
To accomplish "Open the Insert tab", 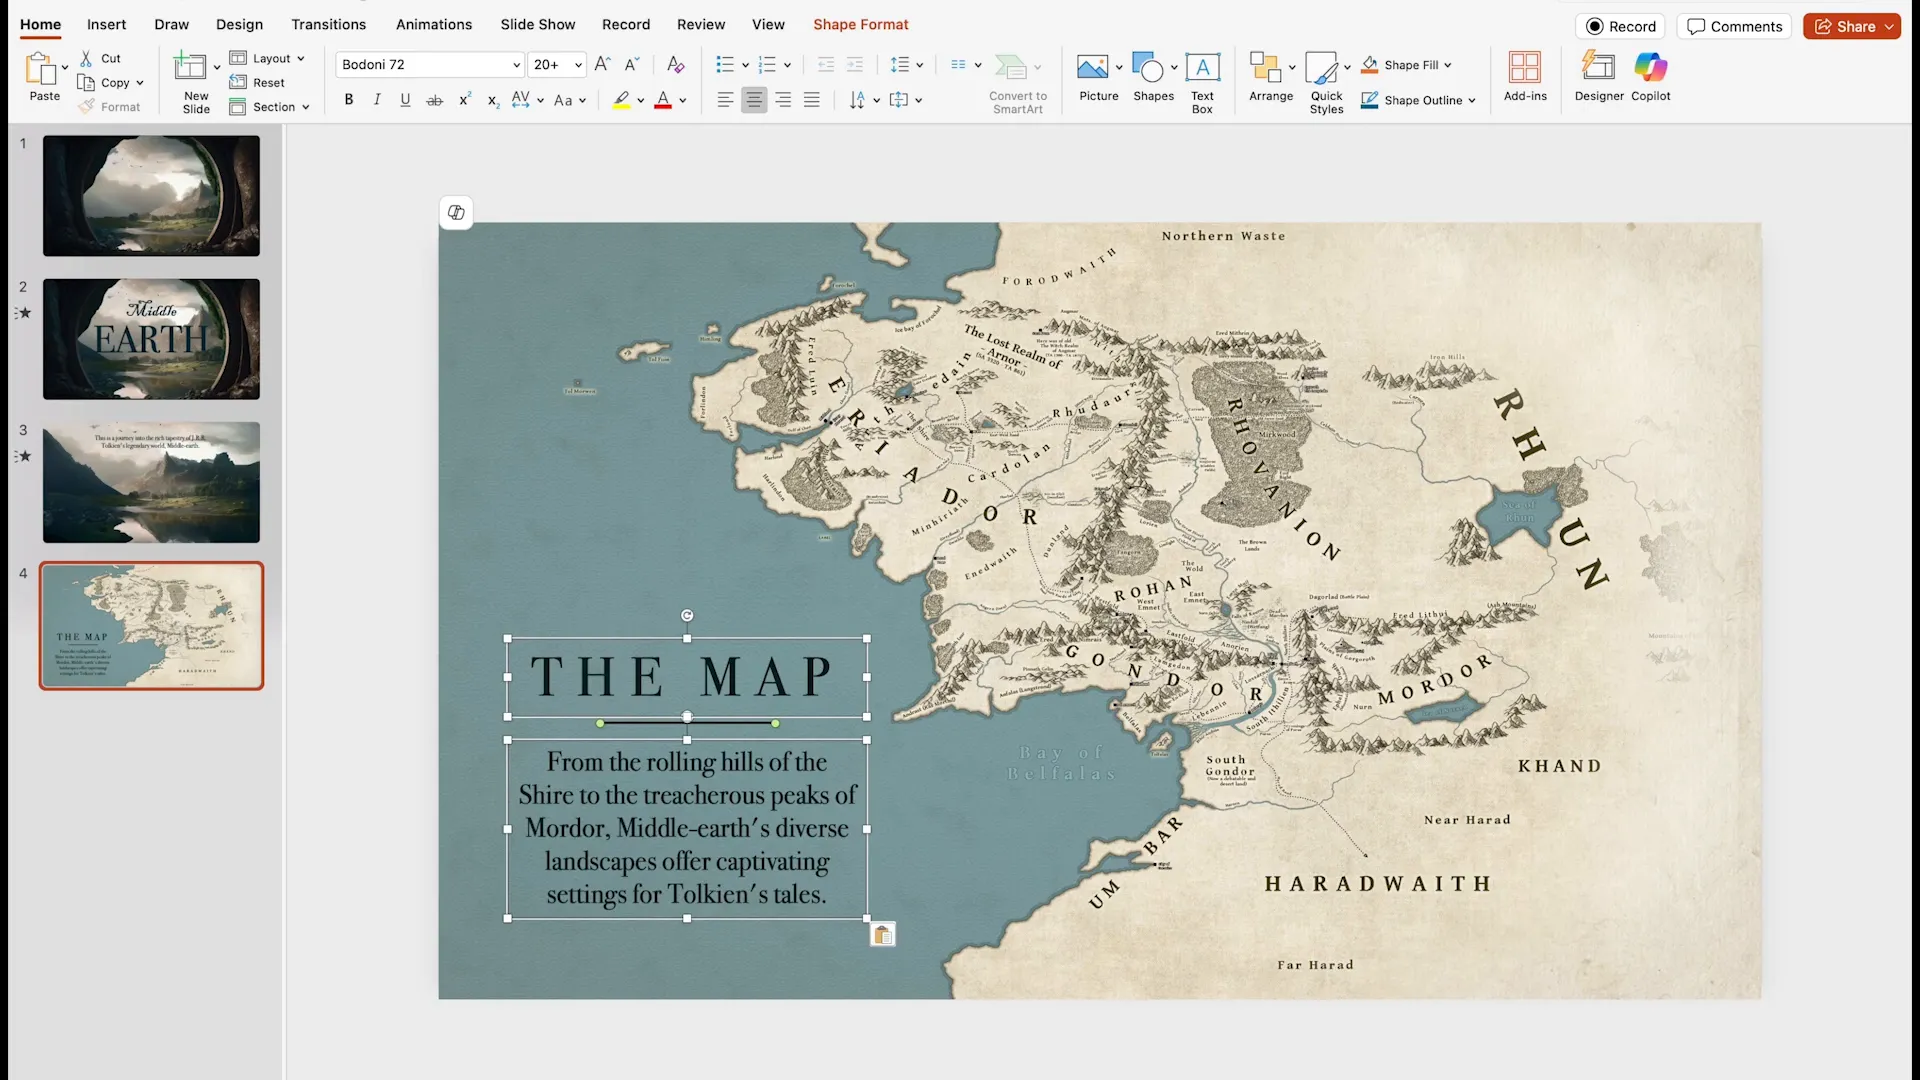I will point(106,24).
